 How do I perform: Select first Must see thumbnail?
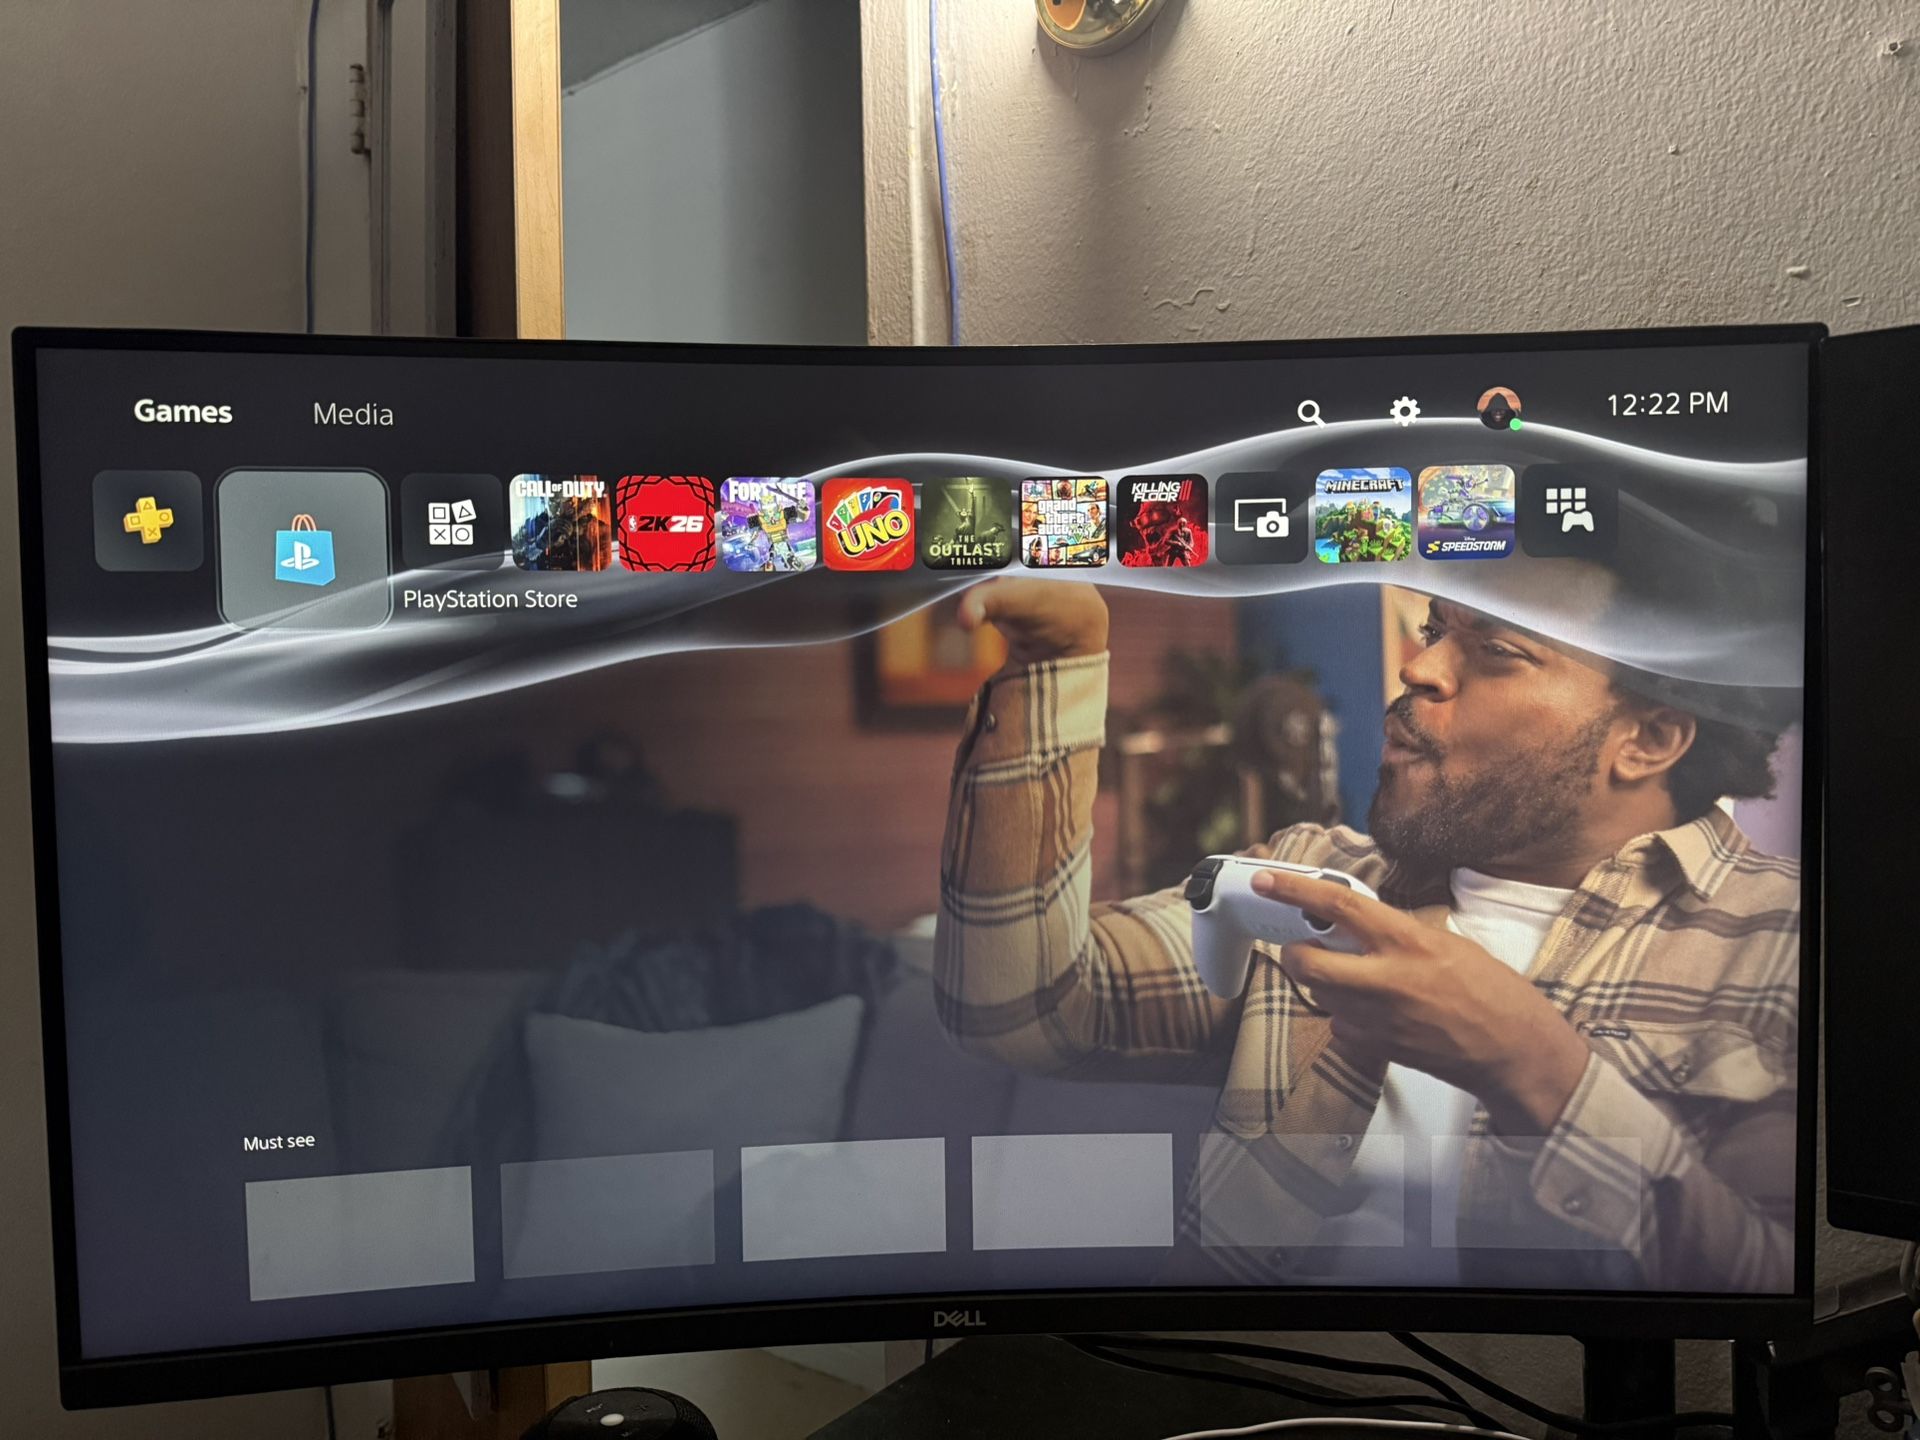click(x=360, y=1230)
